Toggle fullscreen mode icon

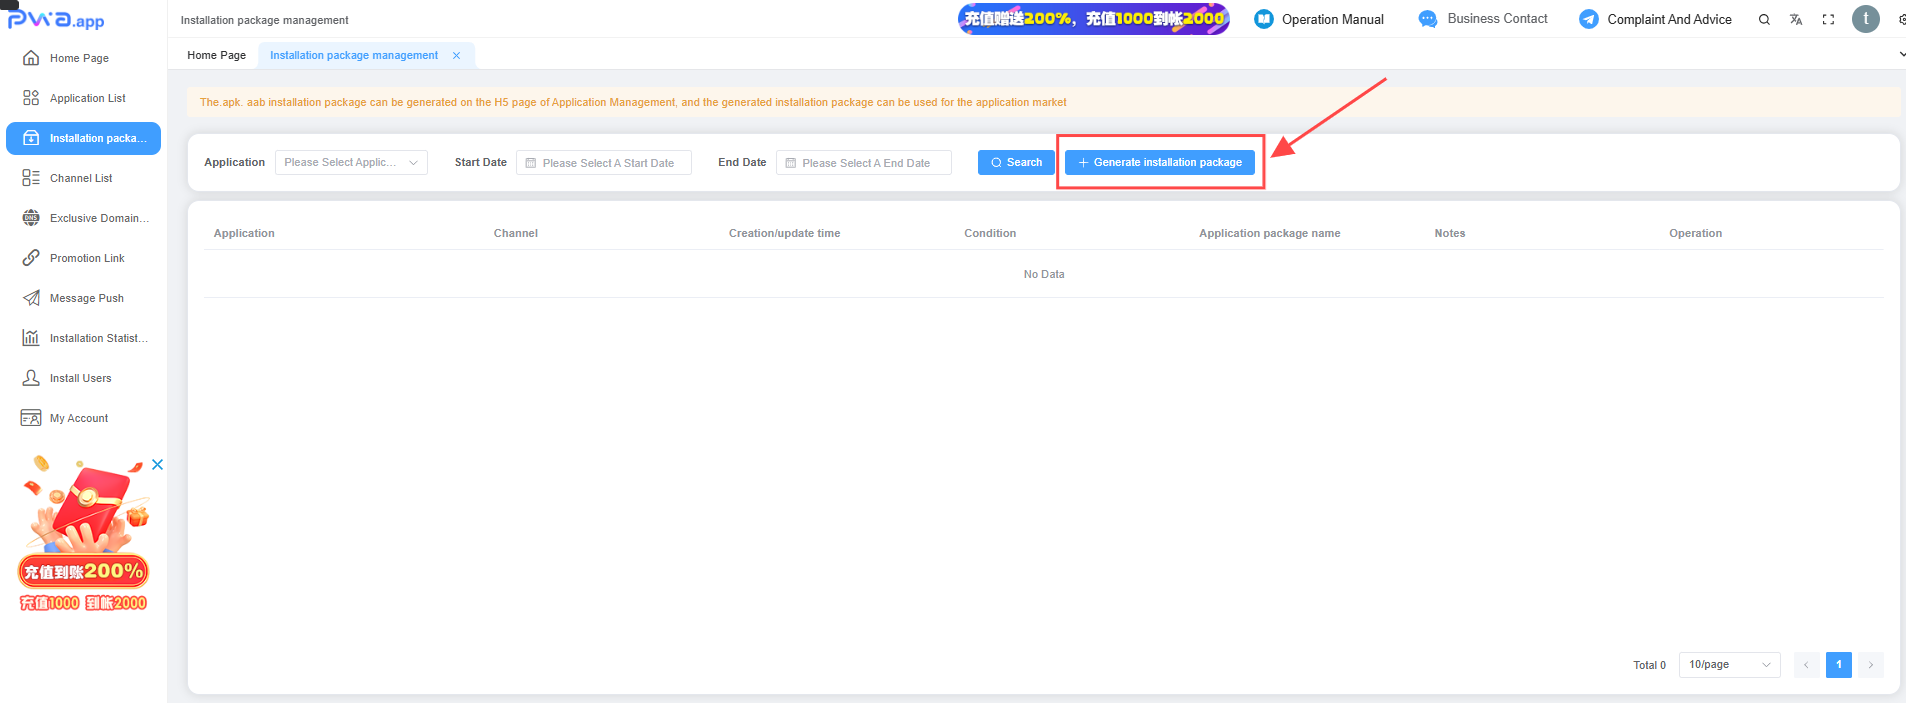[x=1828, y=20]
